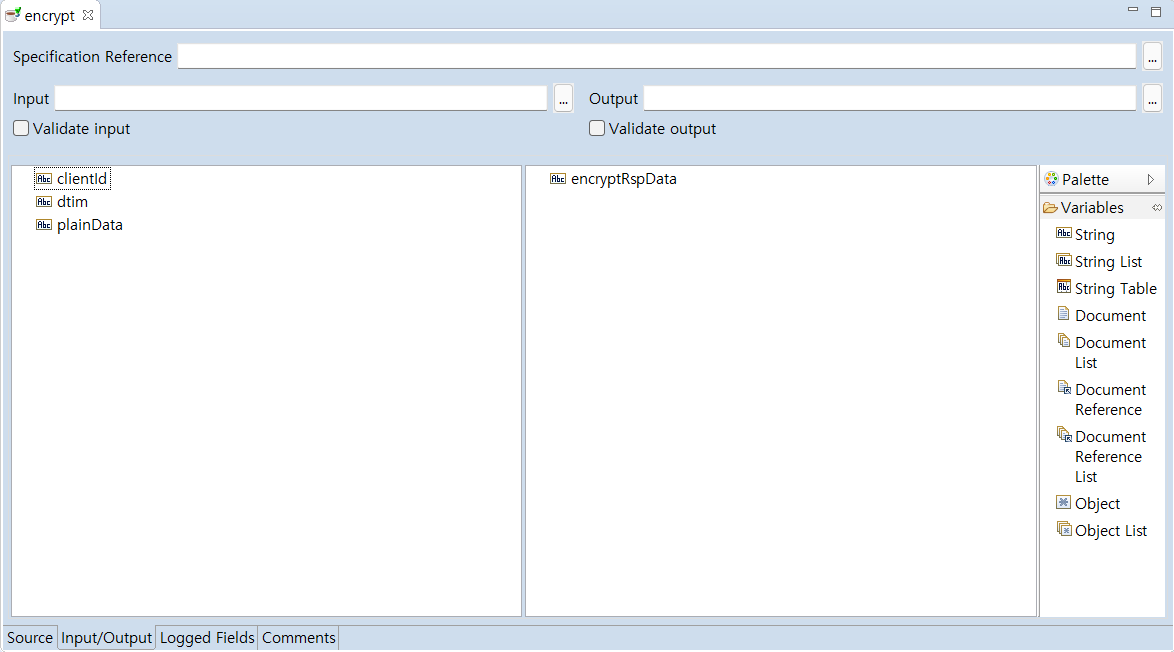The image size is (1174, 652).
Task: Select the clientId input variable
Action: 81,179
